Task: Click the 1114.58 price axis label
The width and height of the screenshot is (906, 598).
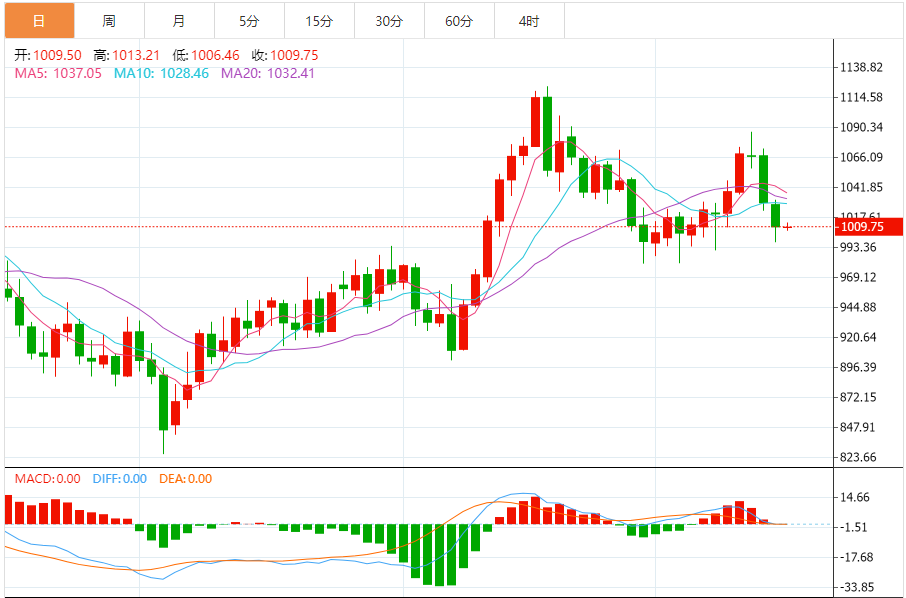Action: click(862, 98)
